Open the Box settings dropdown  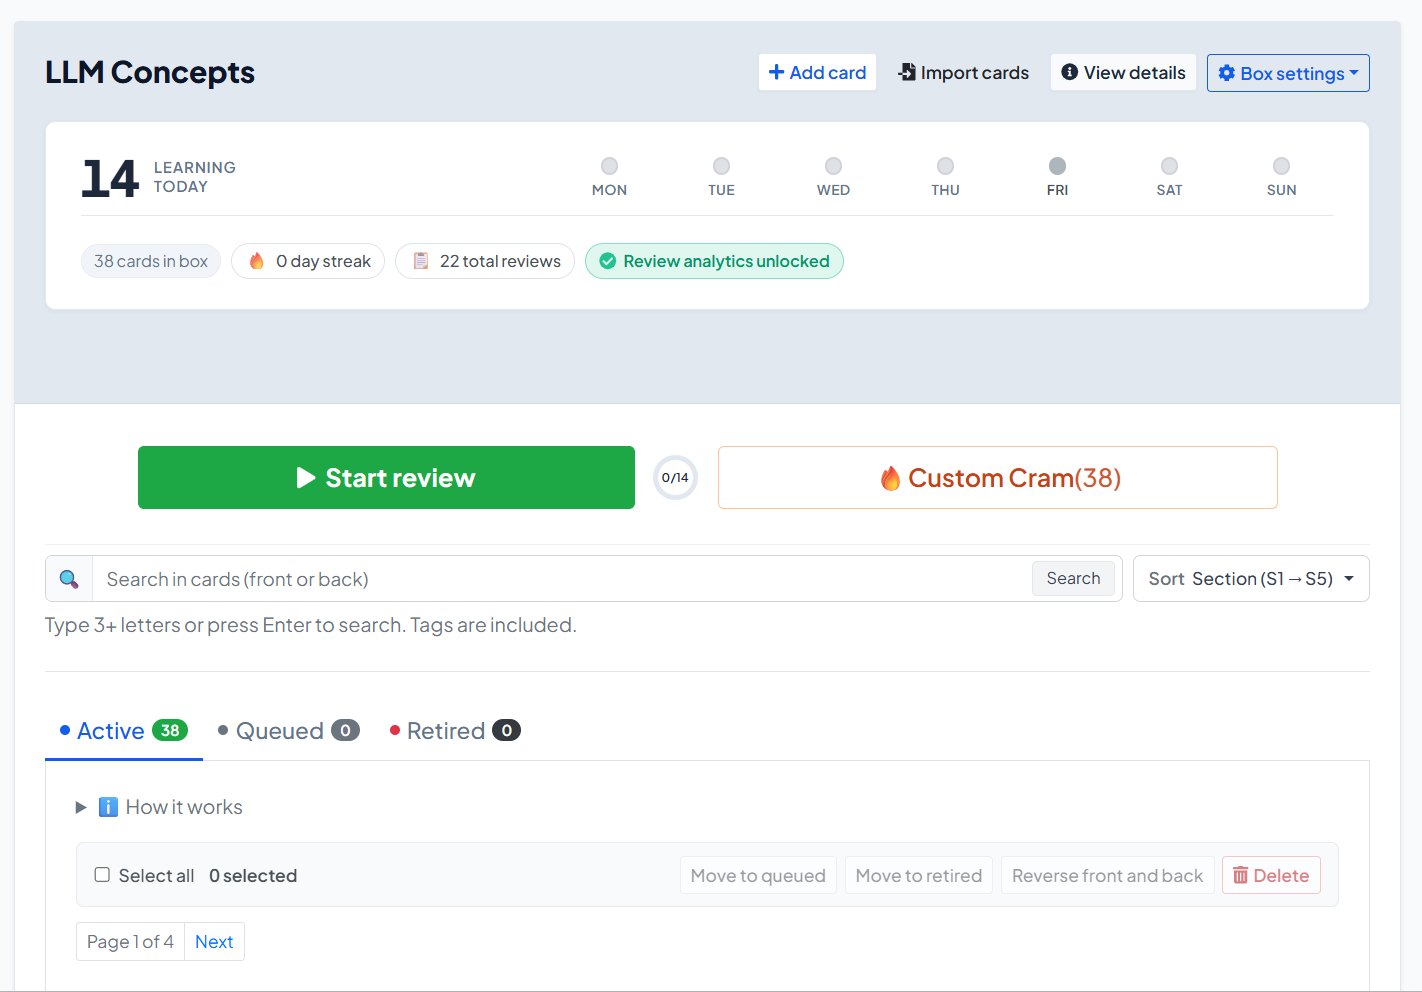1288,73
